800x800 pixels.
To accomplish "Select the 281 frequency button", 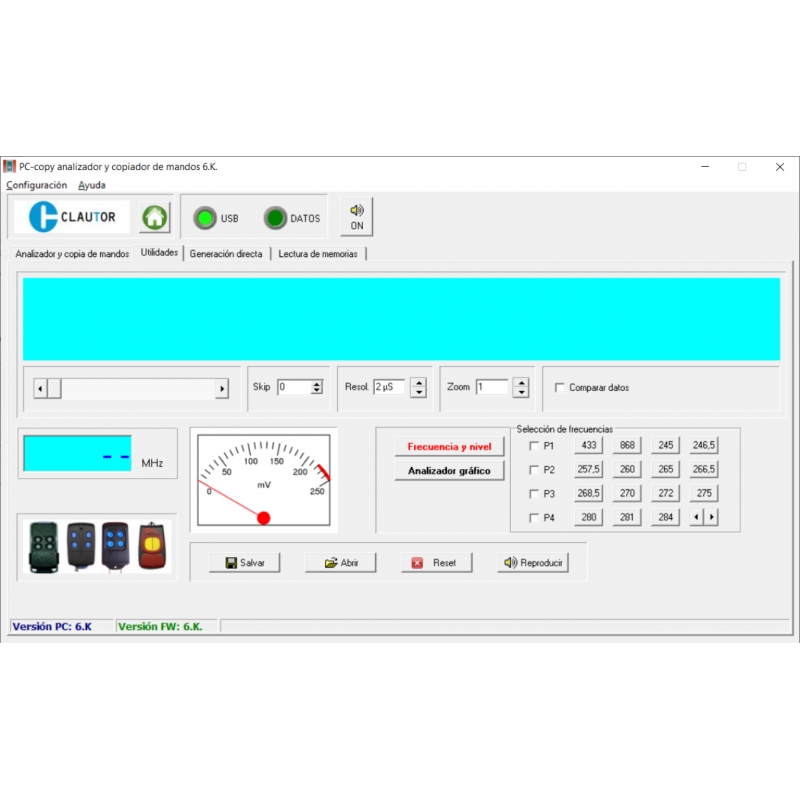I will [627, 517].
